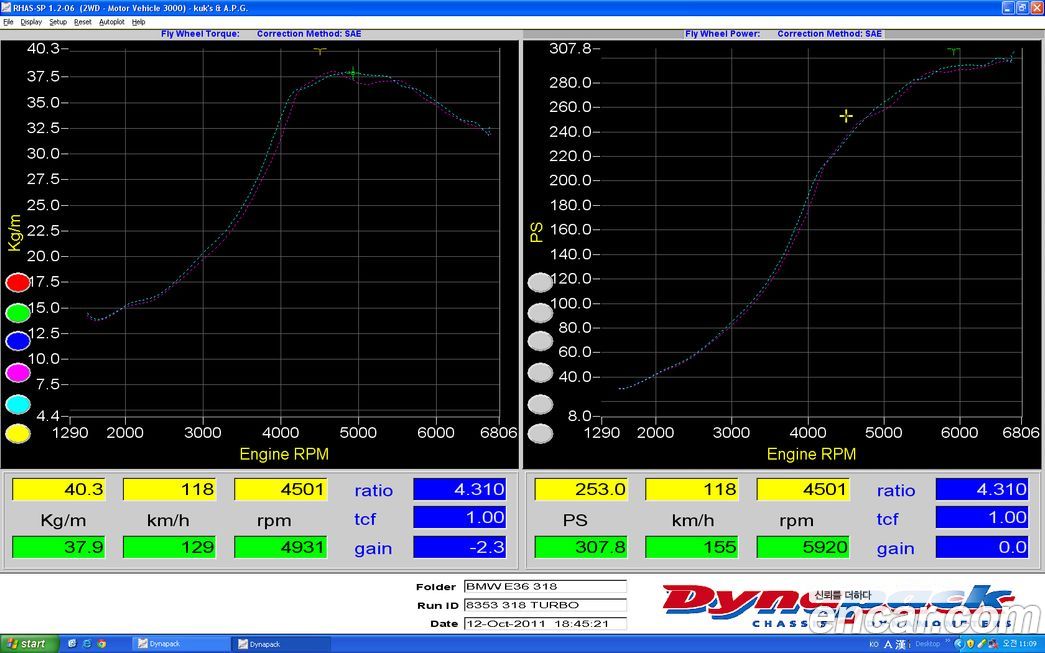Click green peak marker on torque curve
The image size is (1045, 653).
(352, 72)
